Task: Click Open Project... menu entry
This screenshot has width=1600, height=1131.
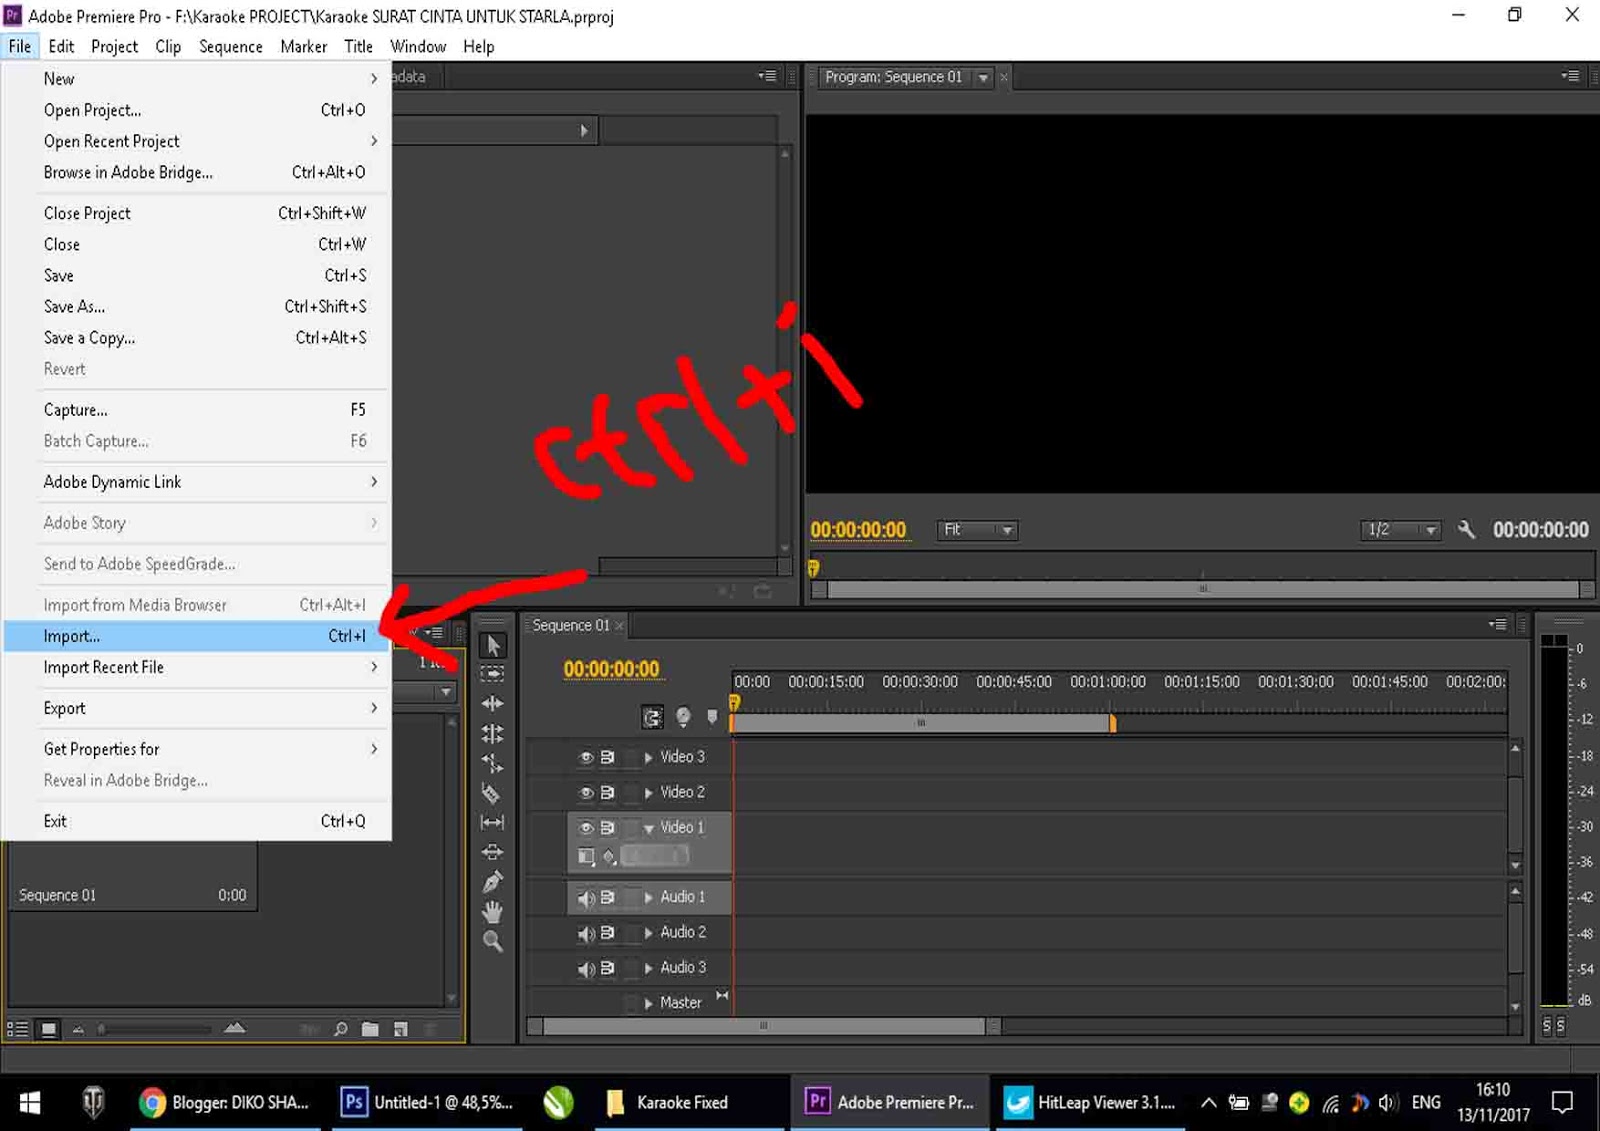Action: click(196, 110)
